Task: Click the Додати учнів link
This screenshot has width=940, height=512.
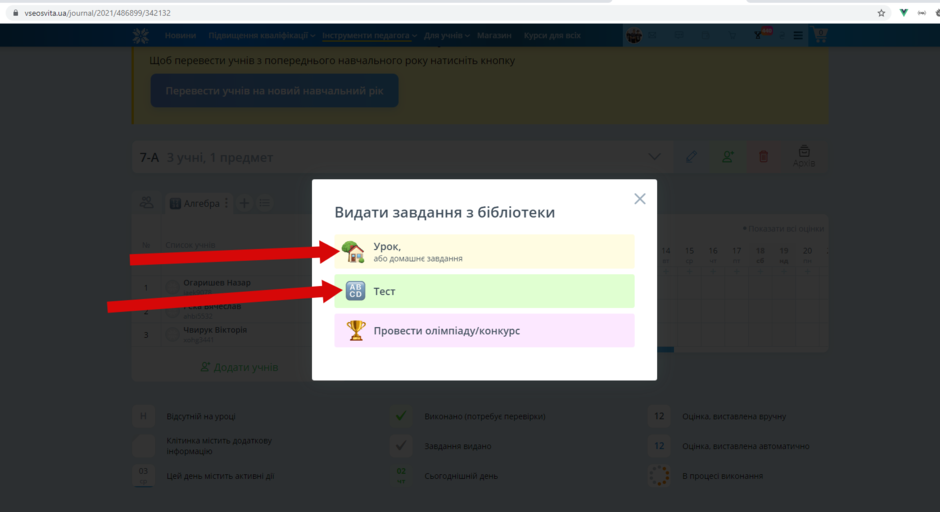Action: click(239, 367)
